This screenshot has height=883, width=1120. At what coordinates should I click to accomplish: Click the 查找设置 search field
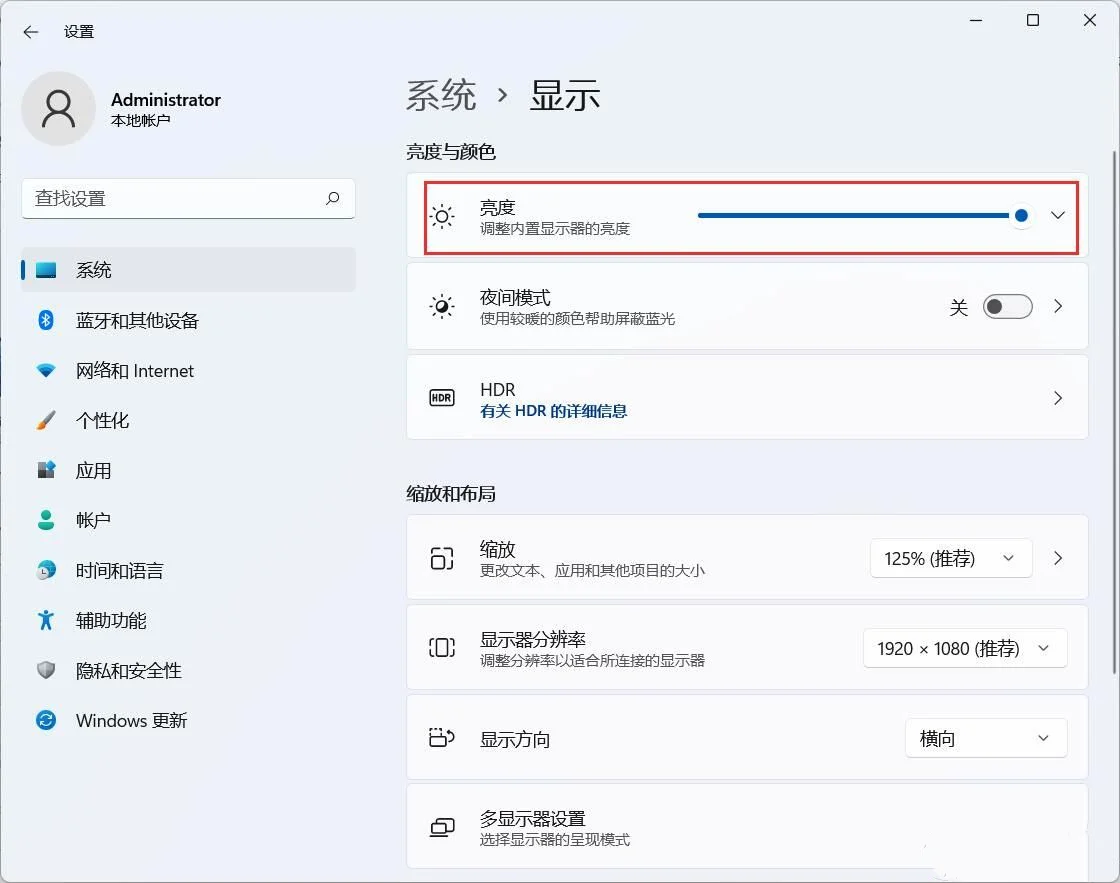tap(189, 199)
